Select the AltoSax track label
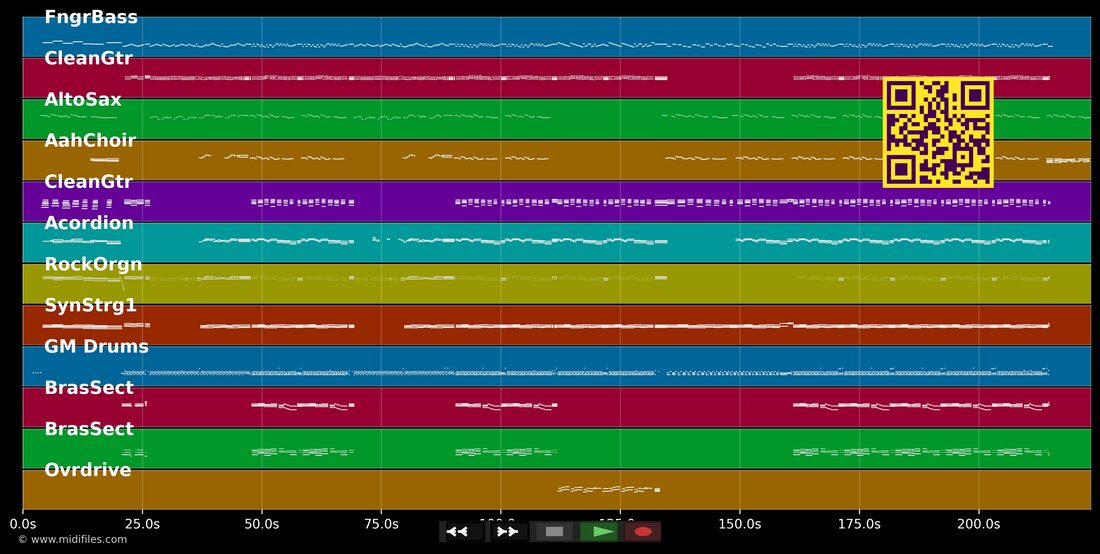This screenshot has width=1100, height=554. tap(83, 100)
